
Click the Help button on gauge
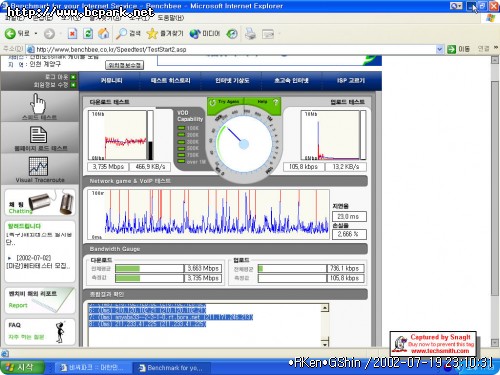coord(262,102)
